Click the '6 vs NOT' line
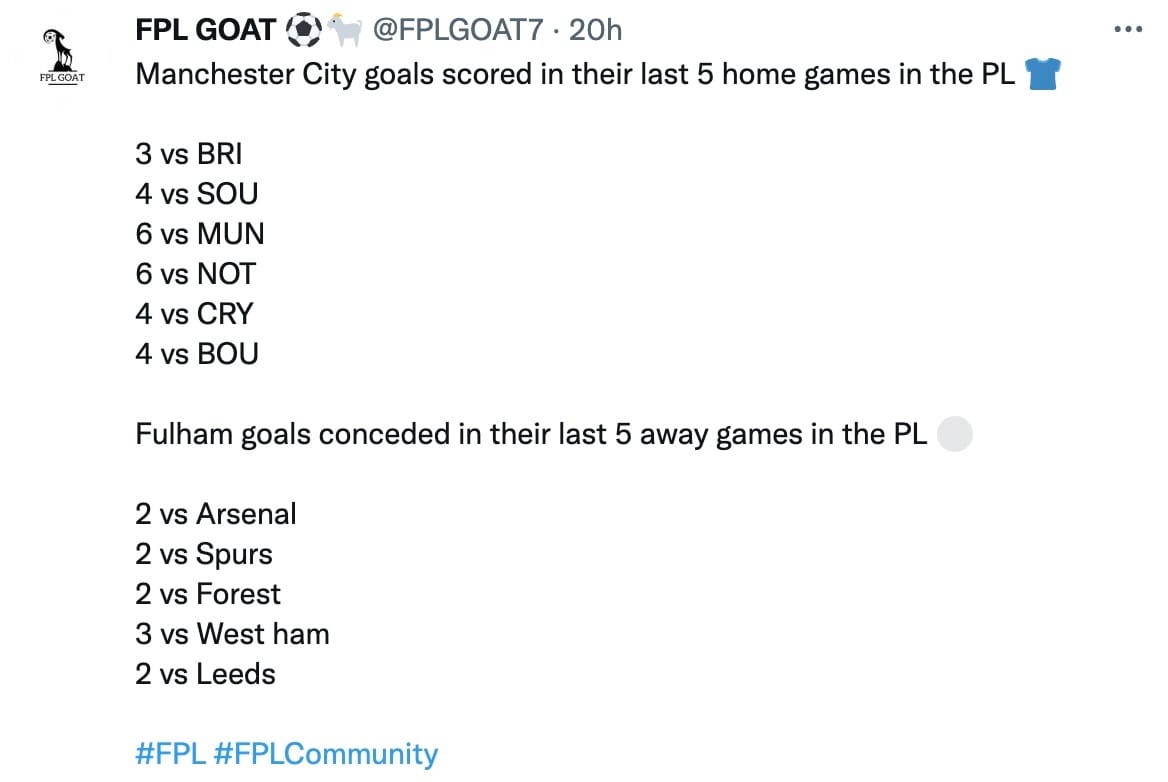Viewport: 1168px width, 782px height. [196, 274]
